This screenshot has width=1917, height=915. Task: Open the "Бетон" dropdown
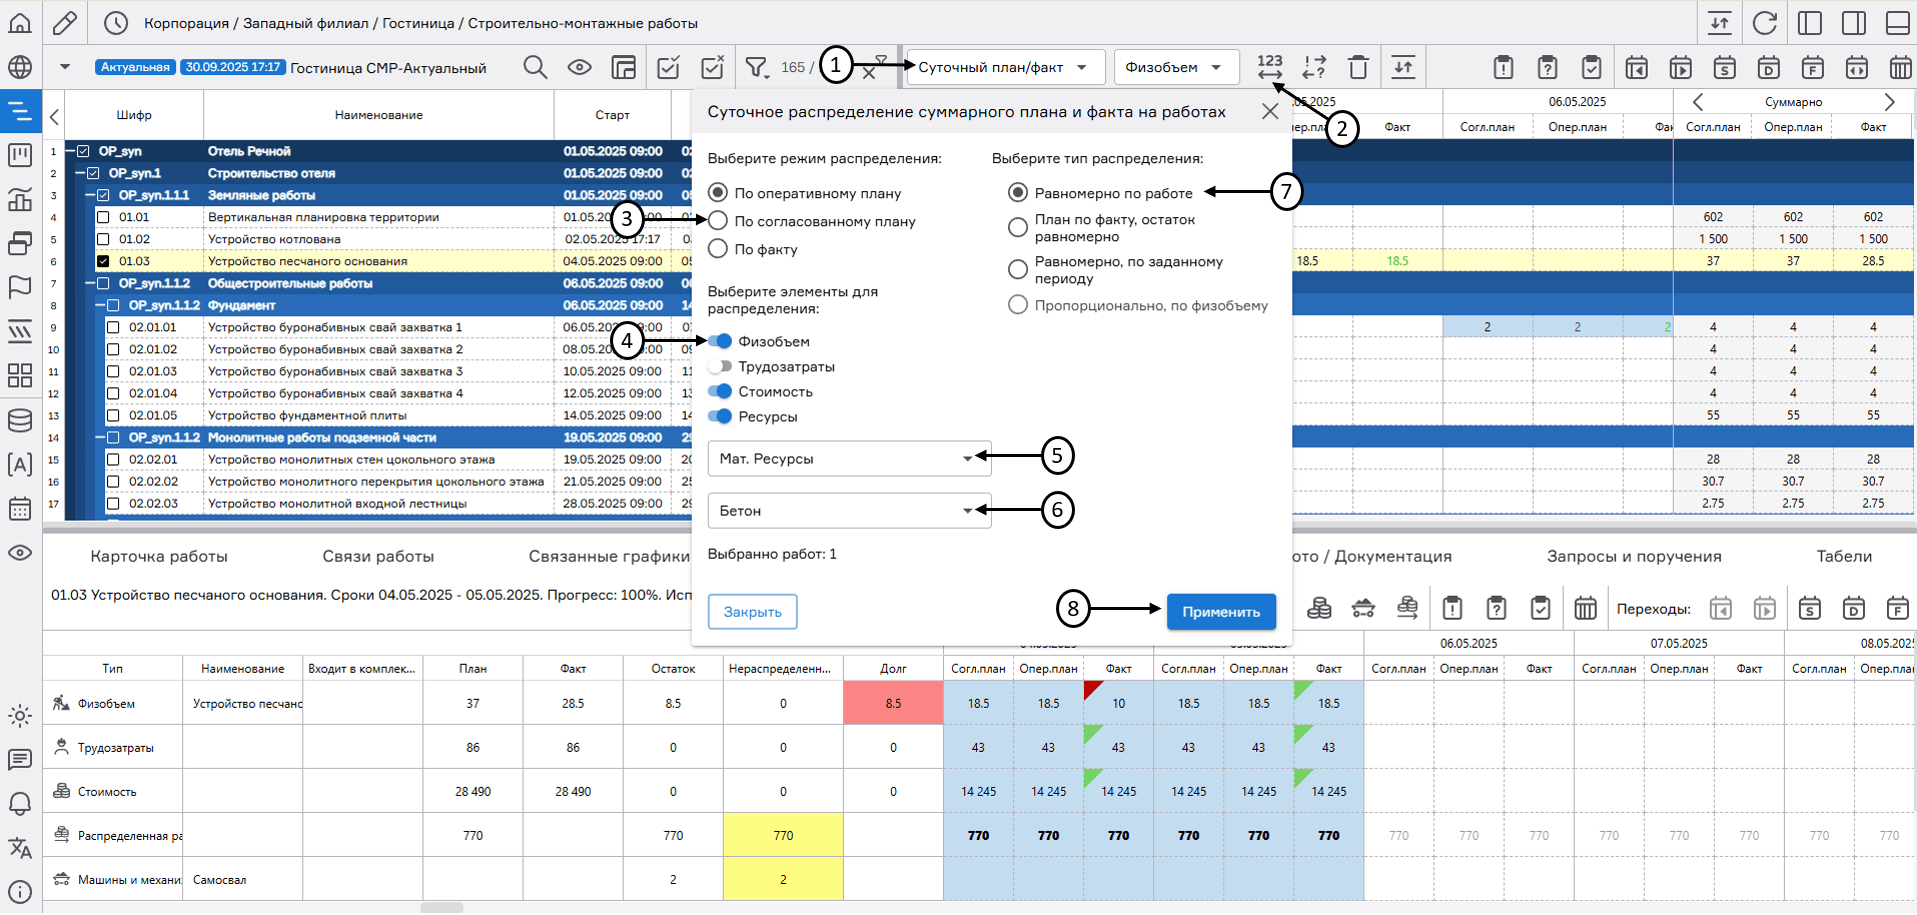[x=848, y=510]
